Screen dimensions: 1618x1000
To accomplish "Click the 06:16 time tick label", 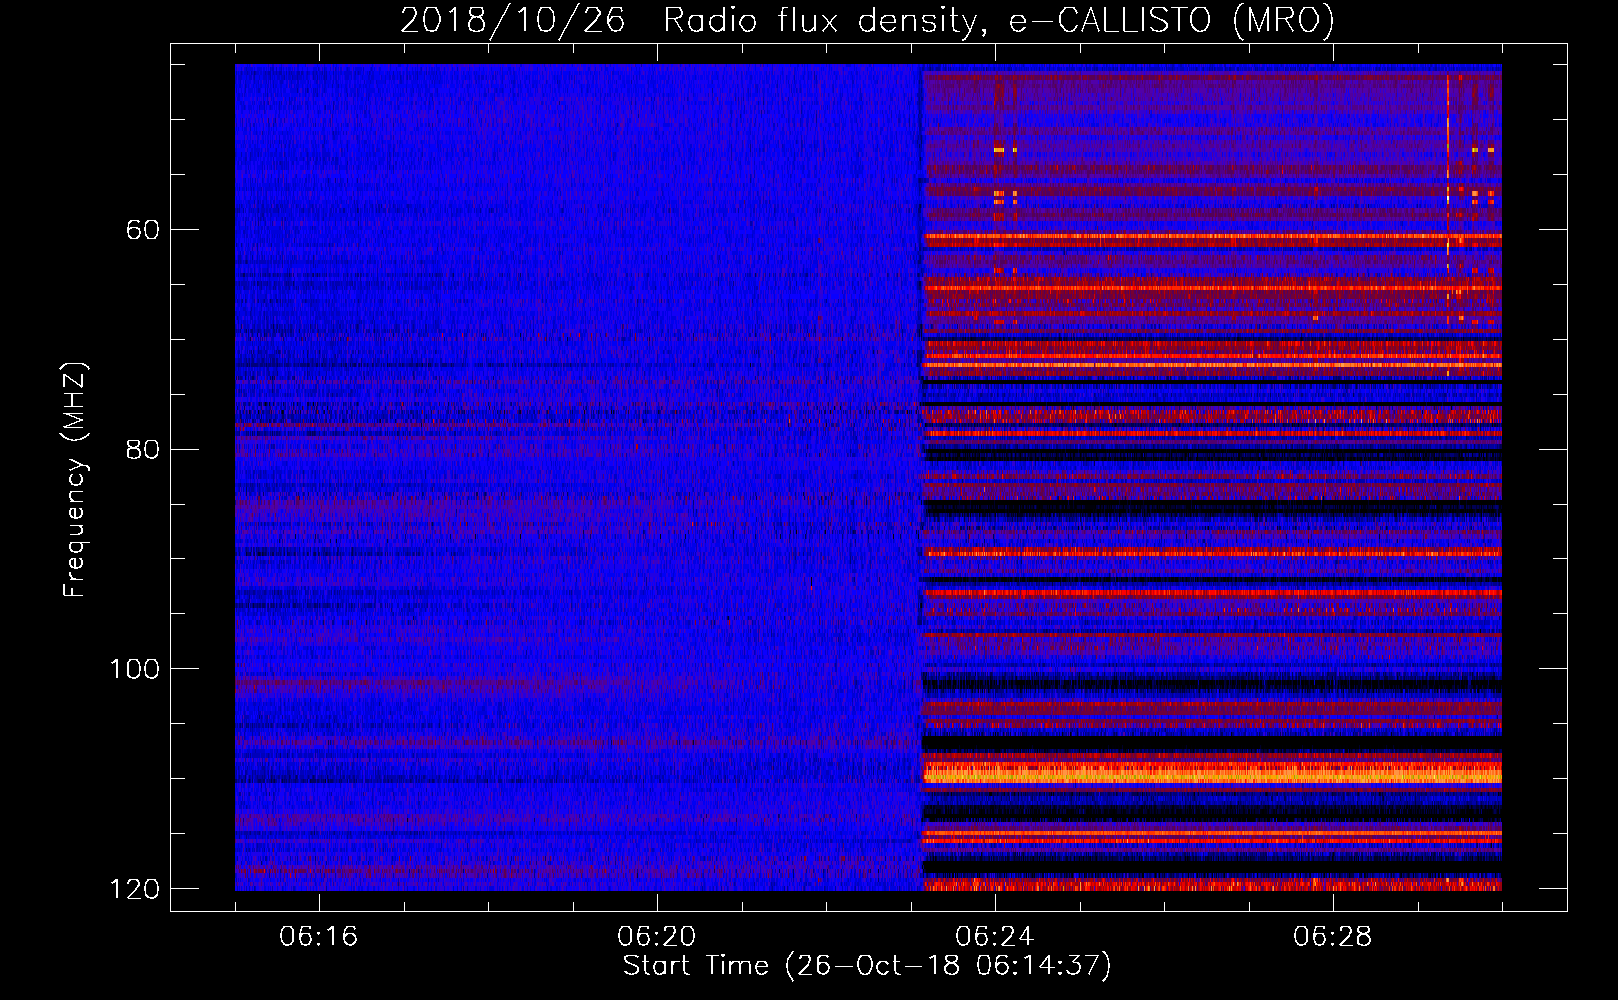I will tap(319, 937).
